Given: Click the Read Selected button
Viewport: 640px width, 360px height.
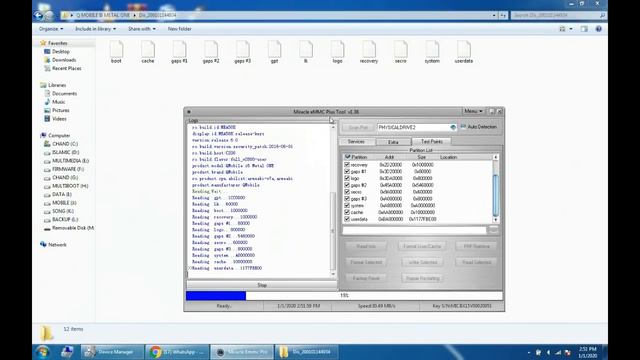Looking at the screenshot, I should click(476, 262).
